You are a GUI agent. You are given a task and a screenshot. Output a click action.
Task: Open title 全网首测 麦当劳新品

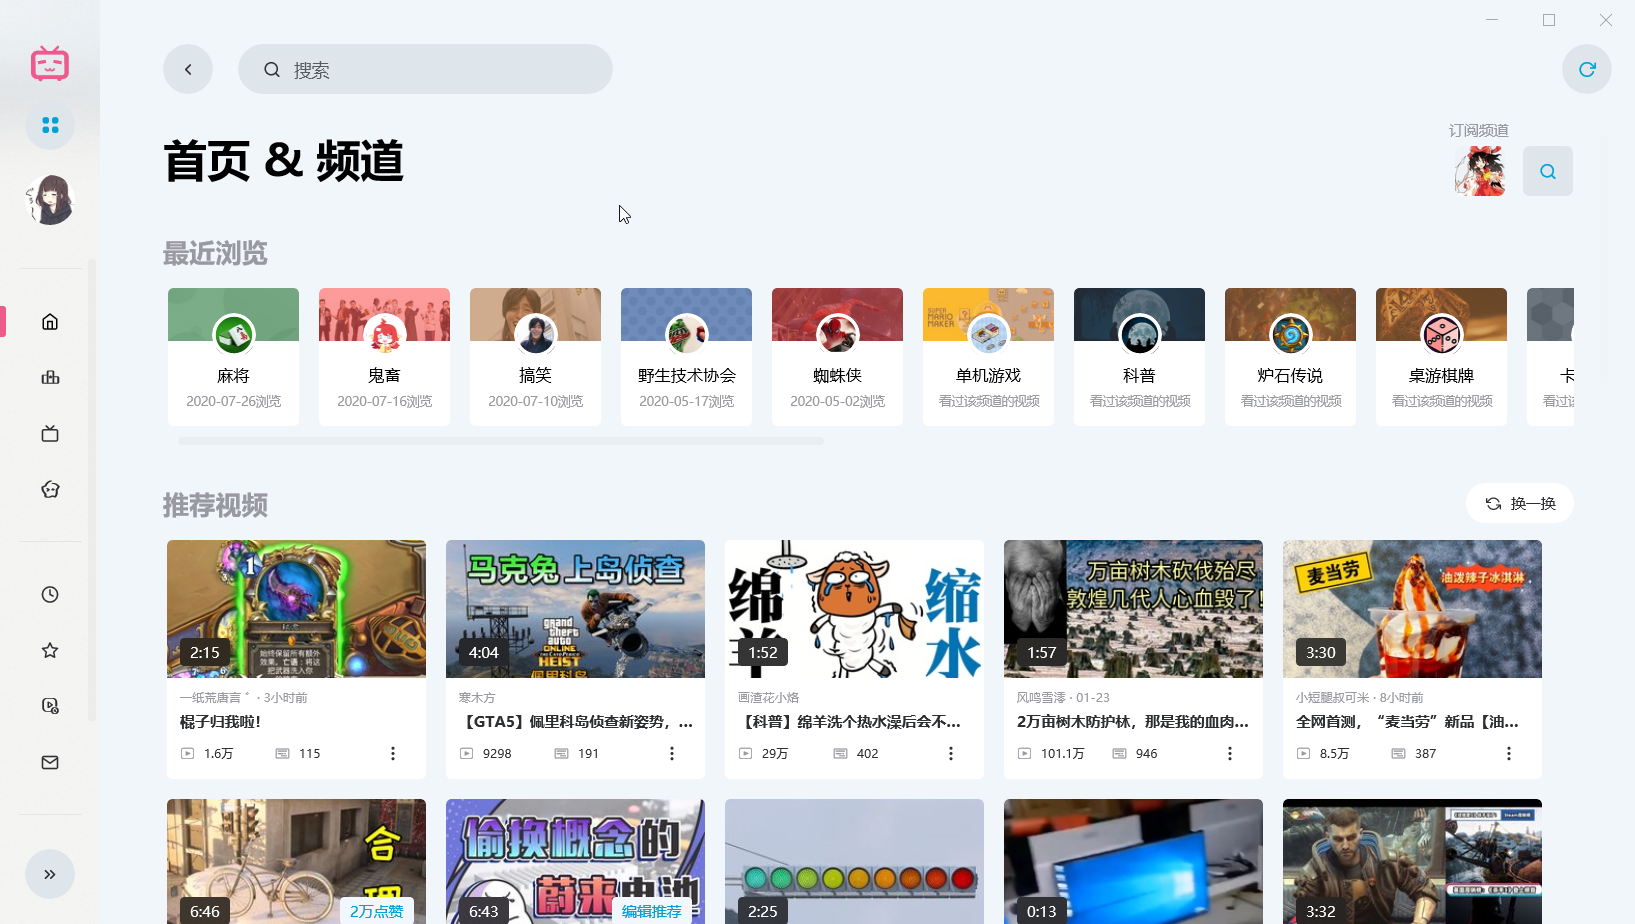tap(1407, 722)
